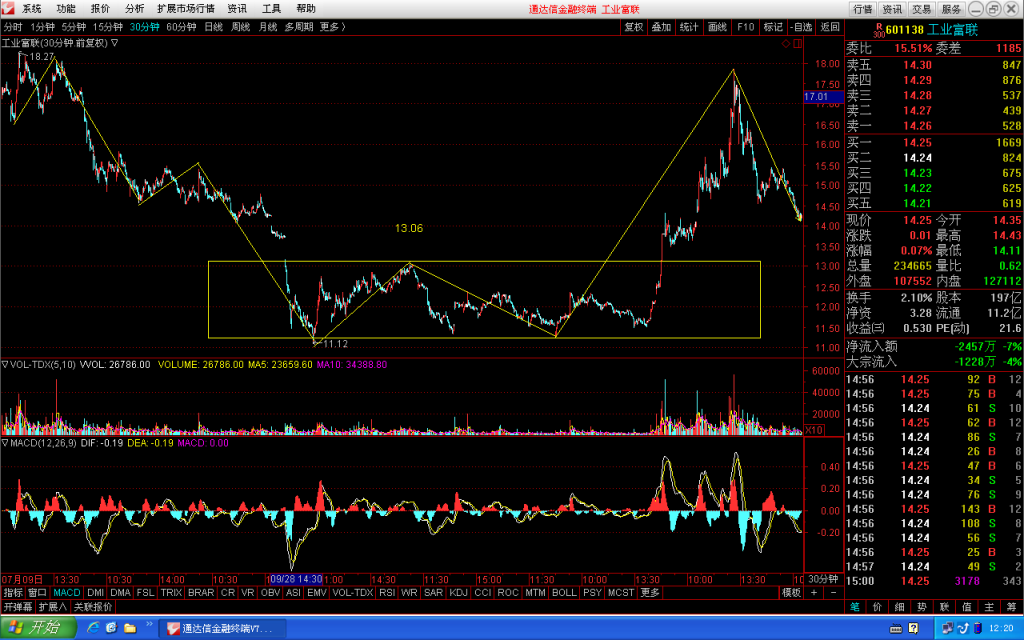Click the minus button to zoom chart
1024x640 pixels.
point(833,592)
